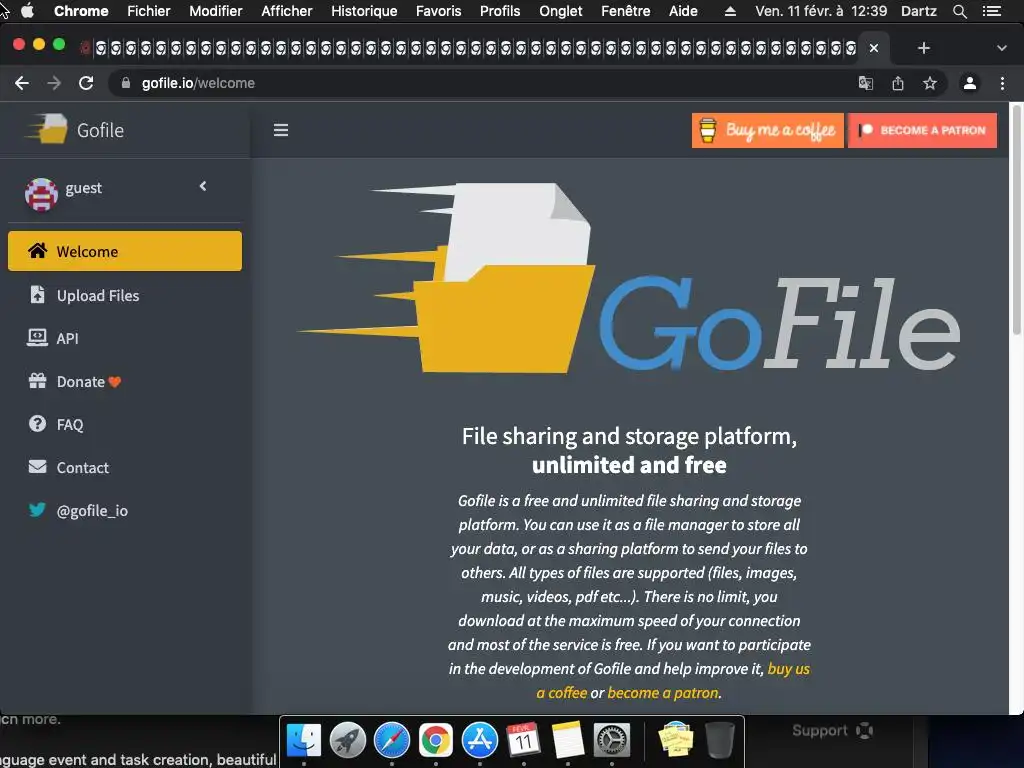Open the Trash in the Dock
Image resolution: width=1024 pixels, height=768 pixels.
pos(720,740)
